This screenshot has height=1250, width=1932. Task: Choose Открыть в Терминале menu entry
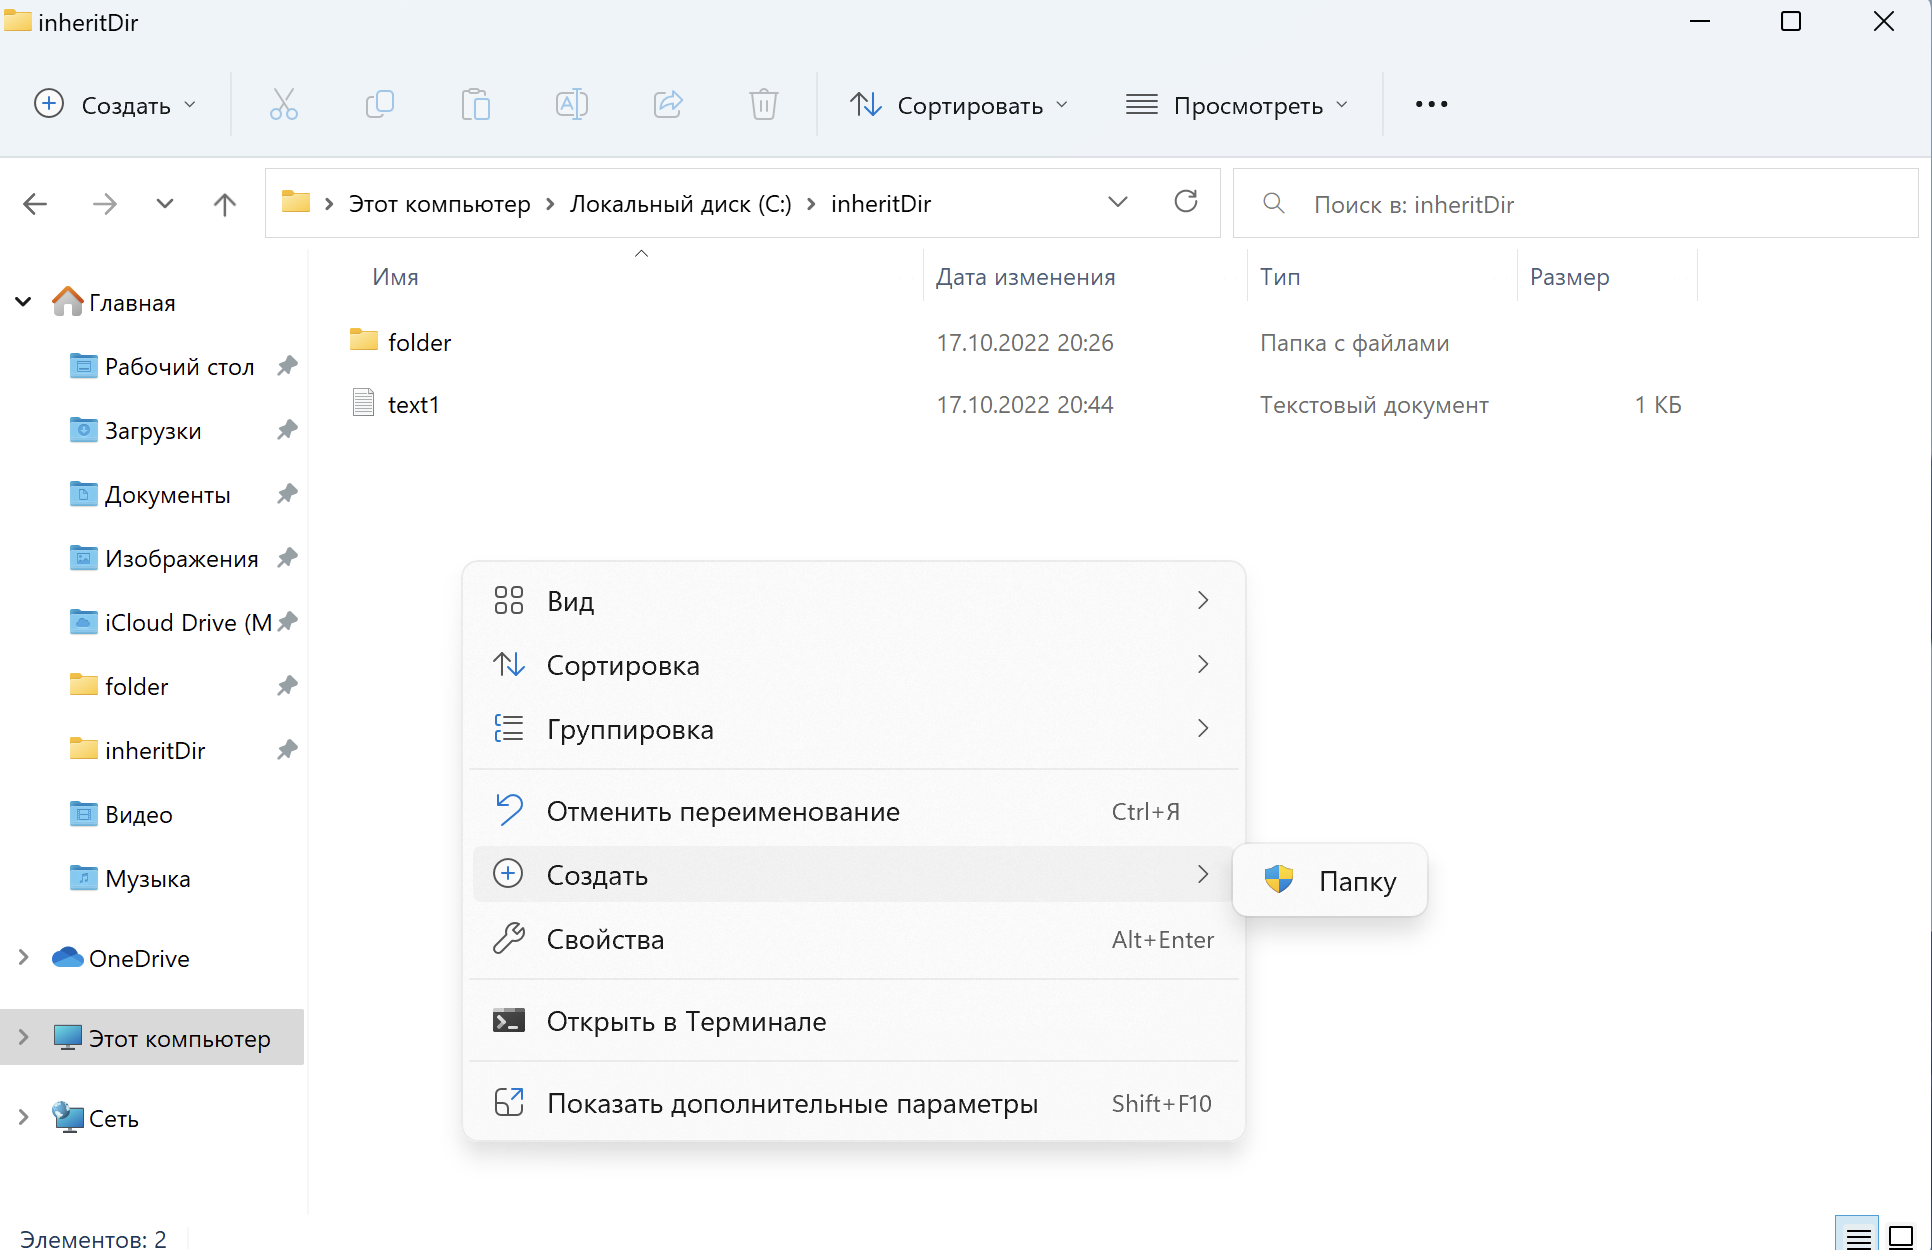[x=686, y=1022]
